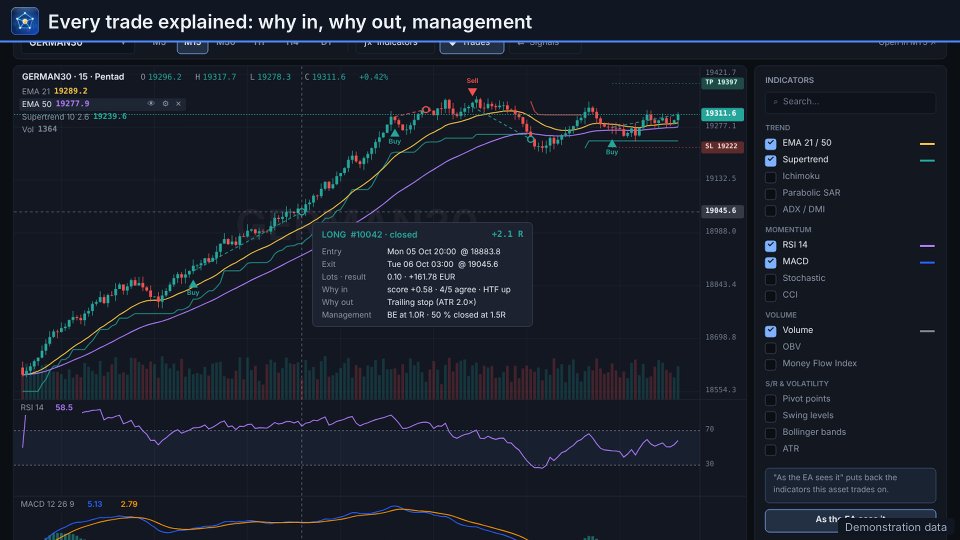Click the +0.42% change value
The image size is (960, 540).
click(x=373, y=77)
